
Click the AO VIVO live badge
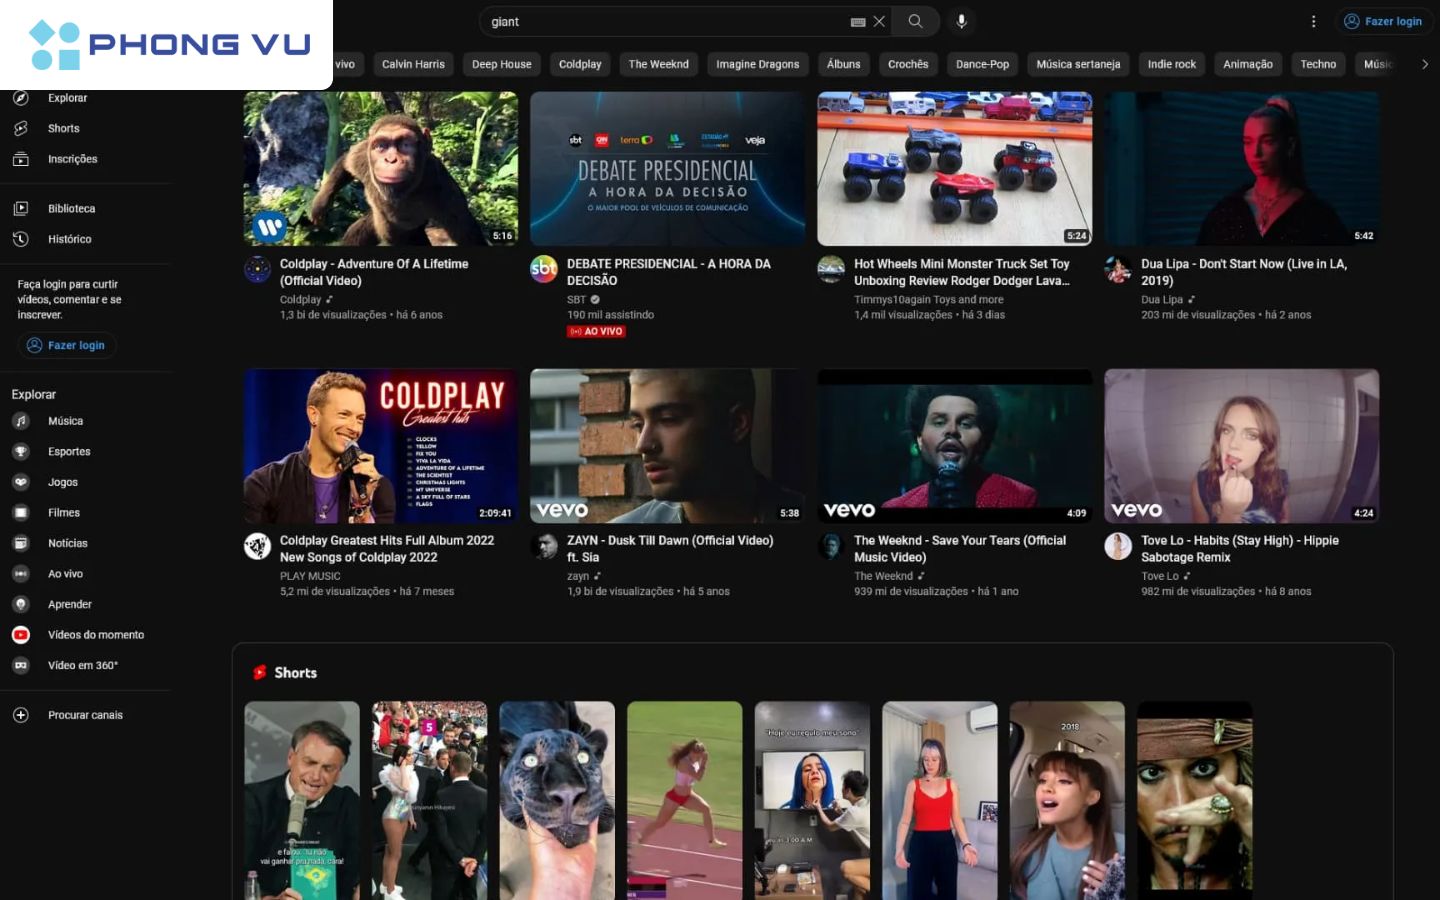click(597, 331)
